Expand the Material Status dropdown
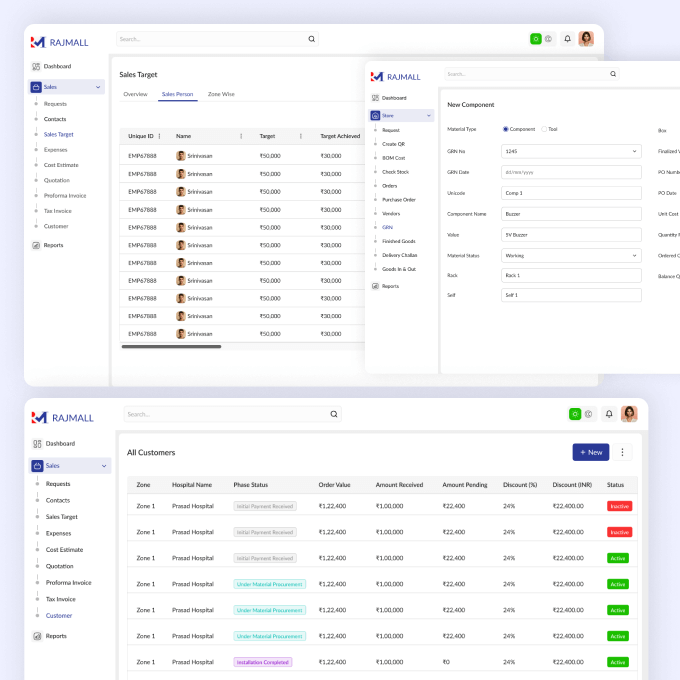Viewport: 680px width, 680px height. click(571, 255)
